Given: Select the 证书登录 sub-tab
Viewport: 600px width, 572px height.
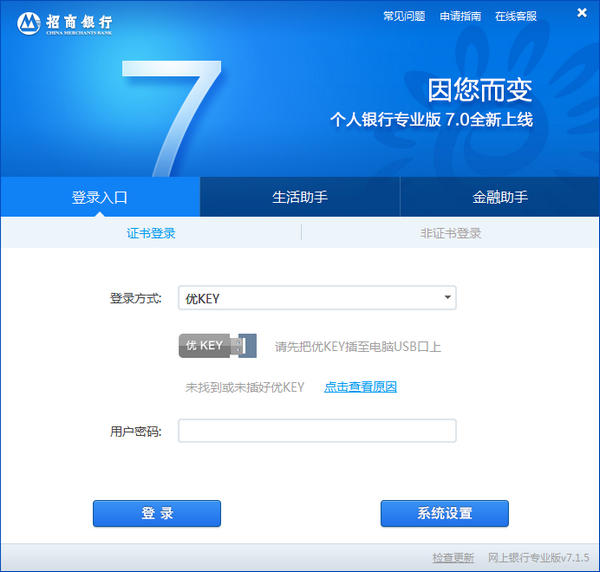Looking at the screenshot, I should point(151,233).
